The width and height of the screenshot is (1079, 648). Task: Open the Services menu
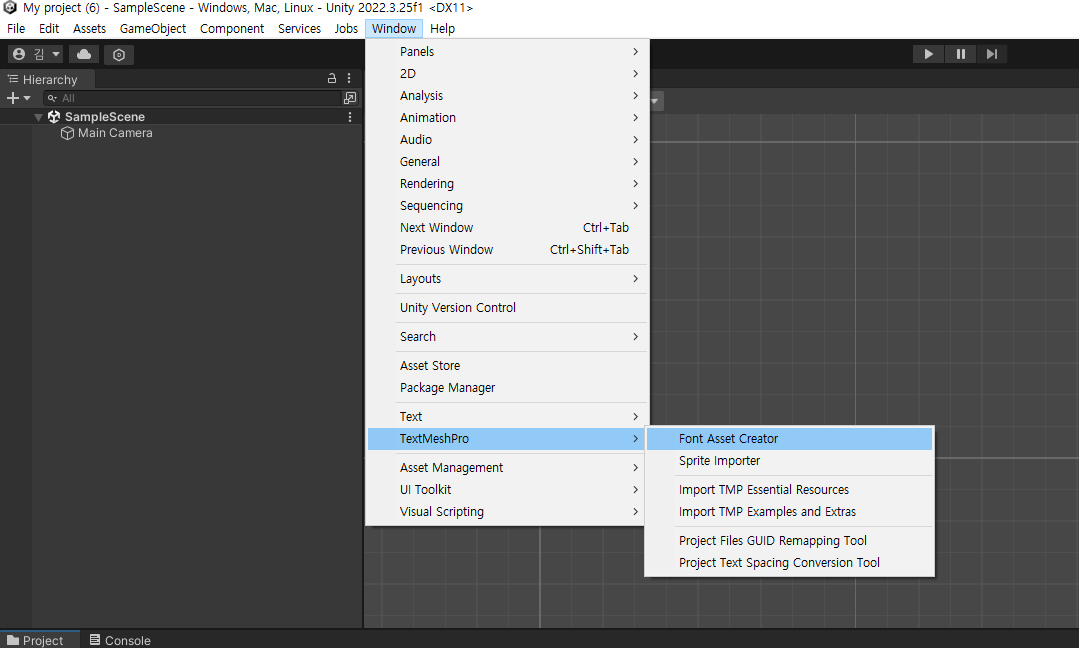299,28
